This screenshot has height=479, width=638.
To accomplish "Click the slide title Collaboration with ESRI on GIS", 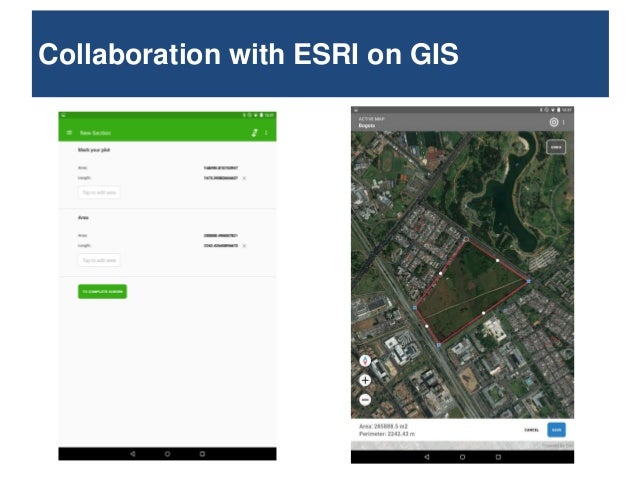I will point(248,54).
